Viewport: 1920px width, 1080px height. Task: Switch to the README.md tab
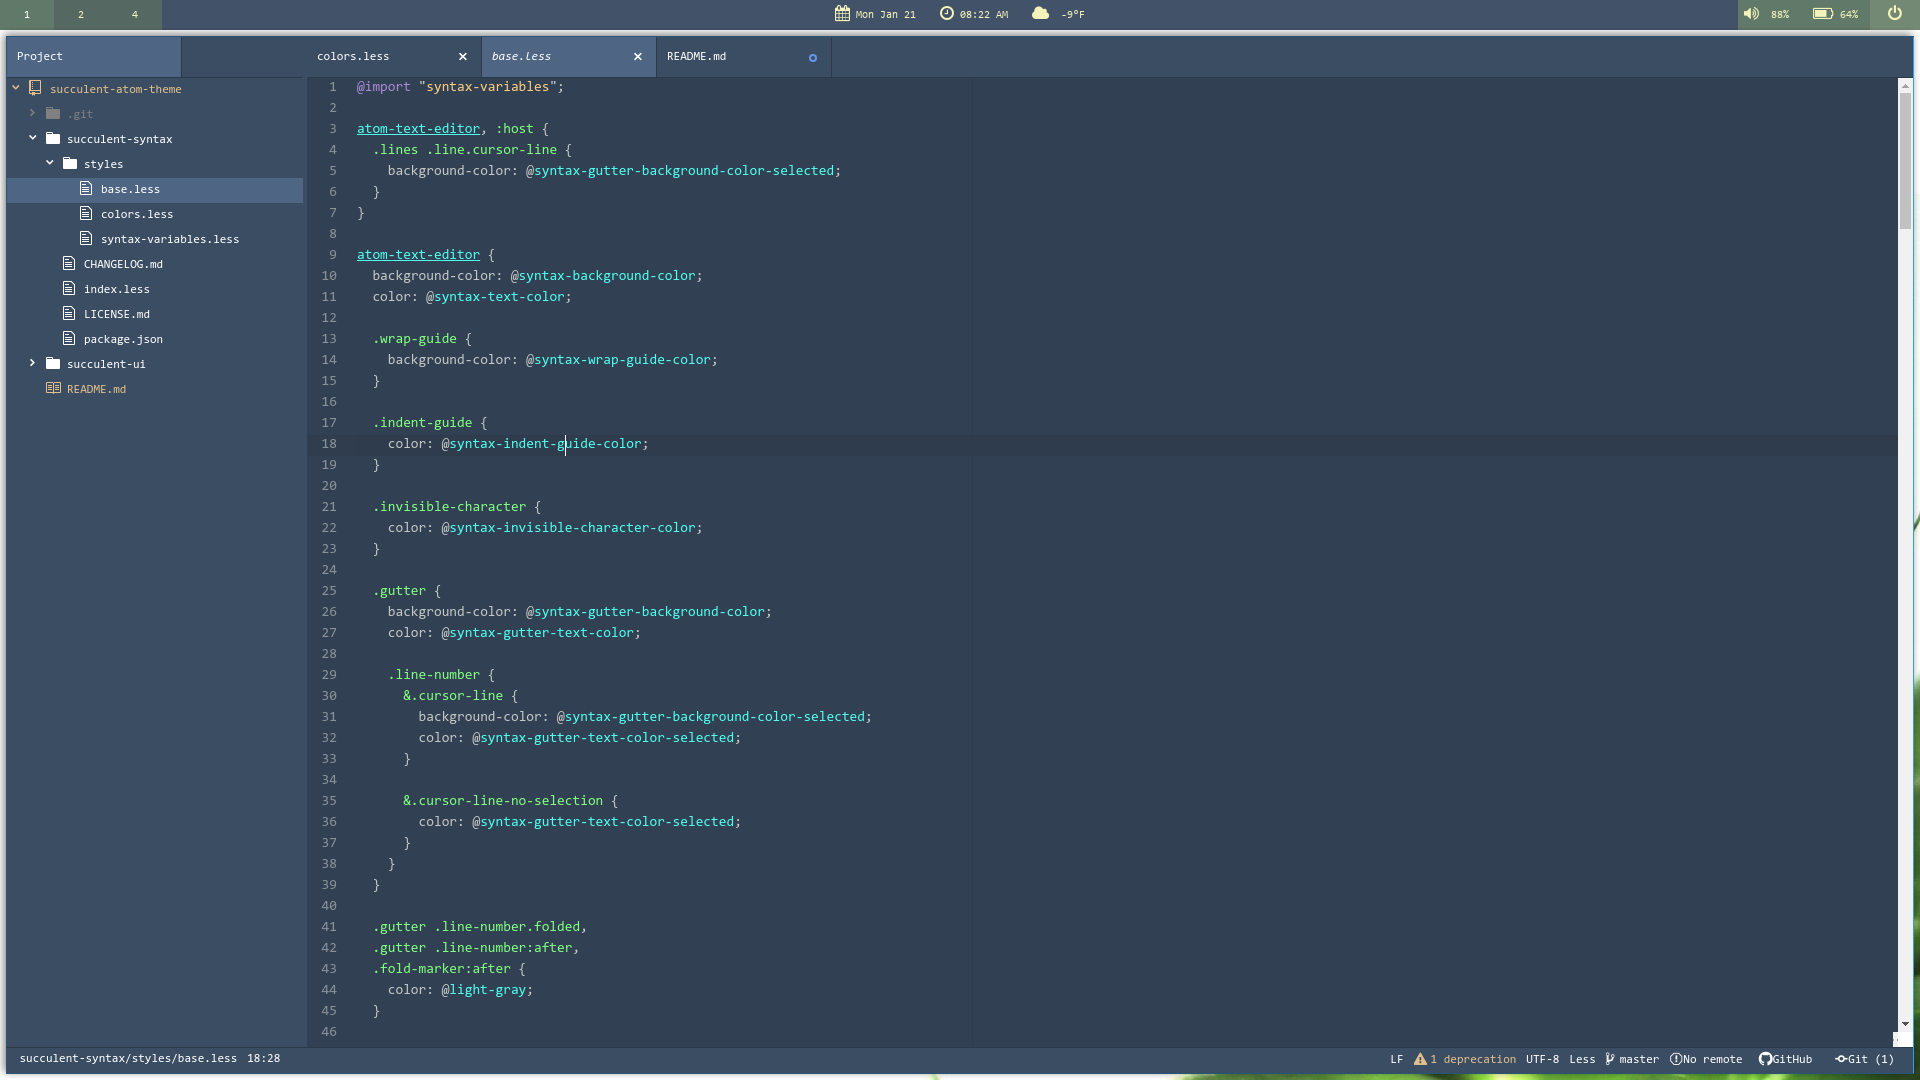(x=697, y=57)
